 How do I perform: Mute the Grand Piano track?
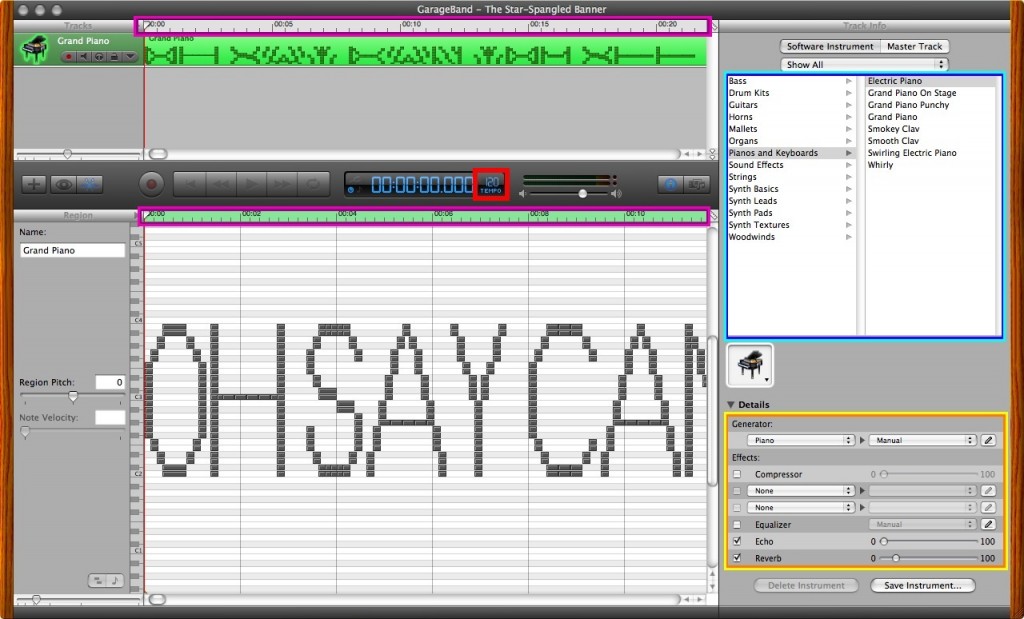(82, 57)
